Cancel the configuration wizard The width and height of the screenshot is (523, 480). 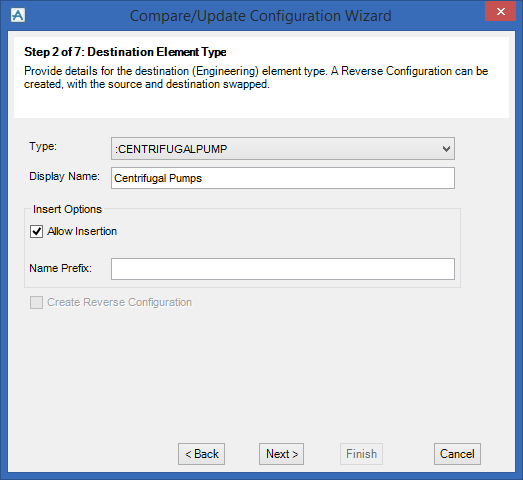tap(457, 454)
